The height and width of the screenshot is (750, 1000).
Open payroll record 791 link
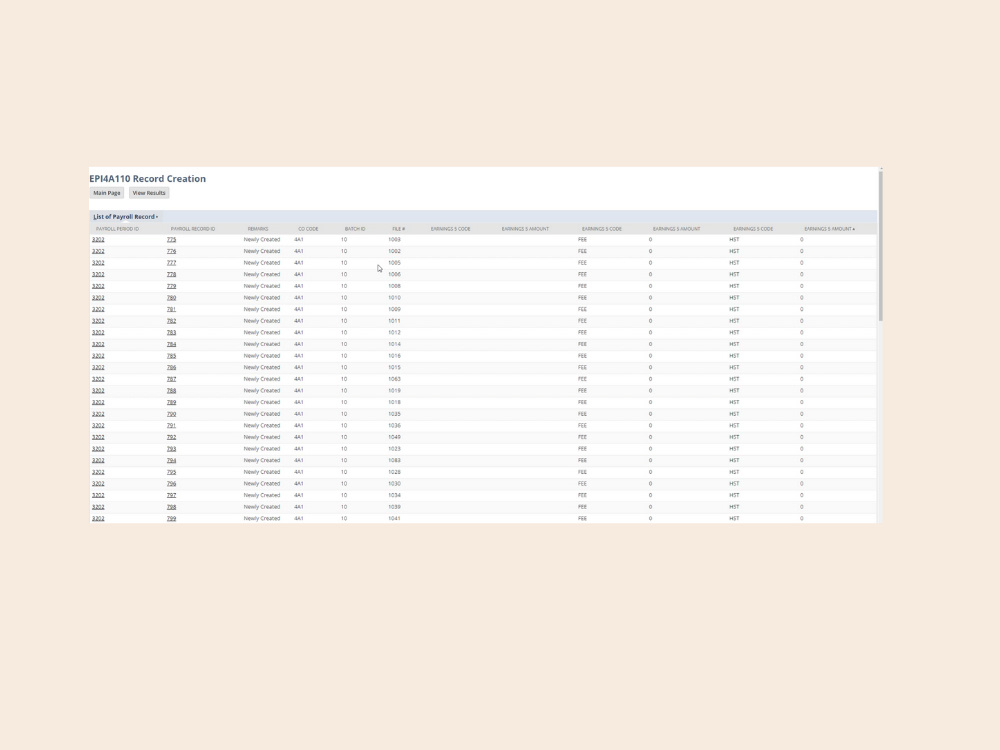(172, 425)
